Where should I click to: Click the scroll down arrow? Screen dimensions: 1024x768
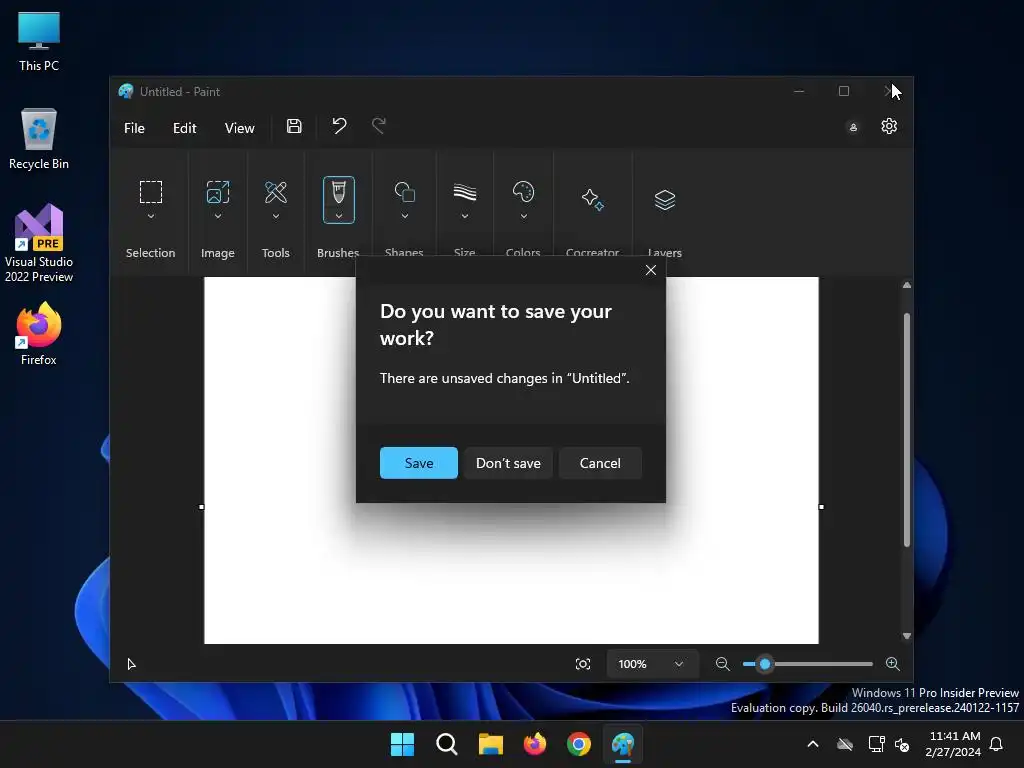(906, 636)
